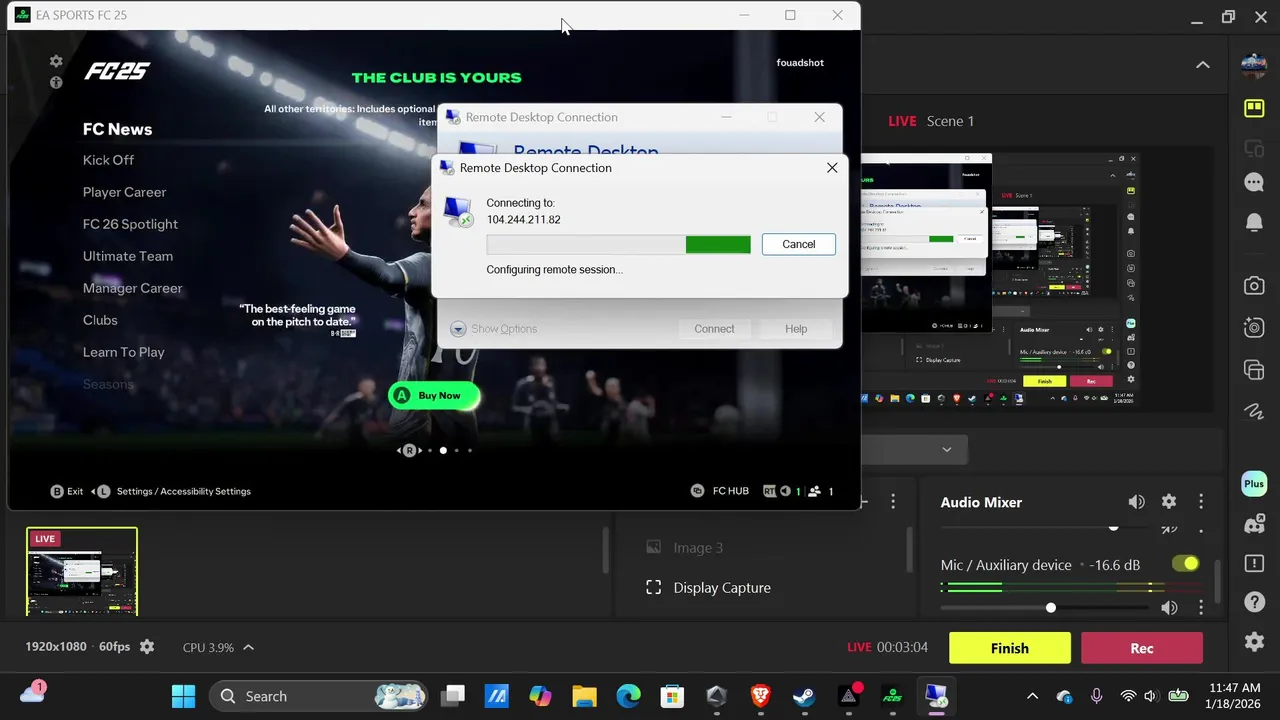Open the chat bubble icon in sidebar
Viewport: 1280px width, 720px height.
[1254, 183]
